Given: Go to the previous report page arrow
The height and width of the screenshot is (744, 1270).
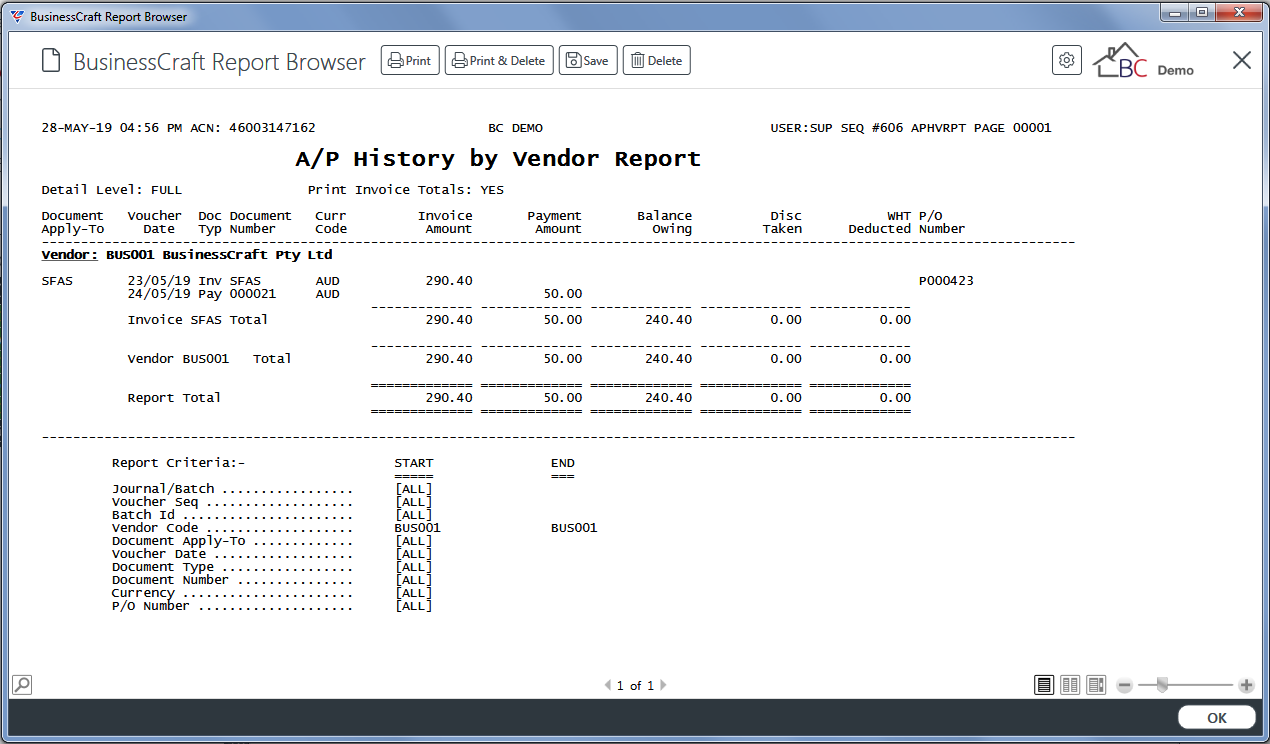Looking at the screenshot, I should pos(607,686).
